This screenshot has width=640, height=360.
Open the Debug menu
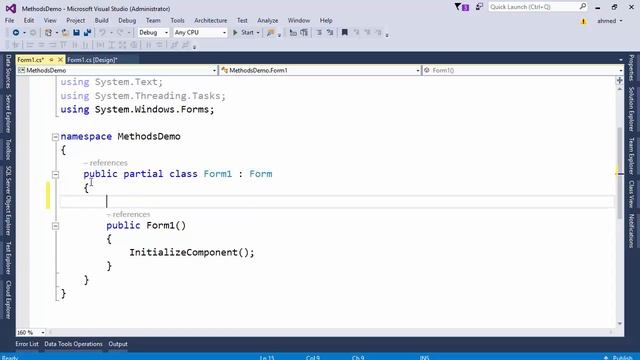127,20
